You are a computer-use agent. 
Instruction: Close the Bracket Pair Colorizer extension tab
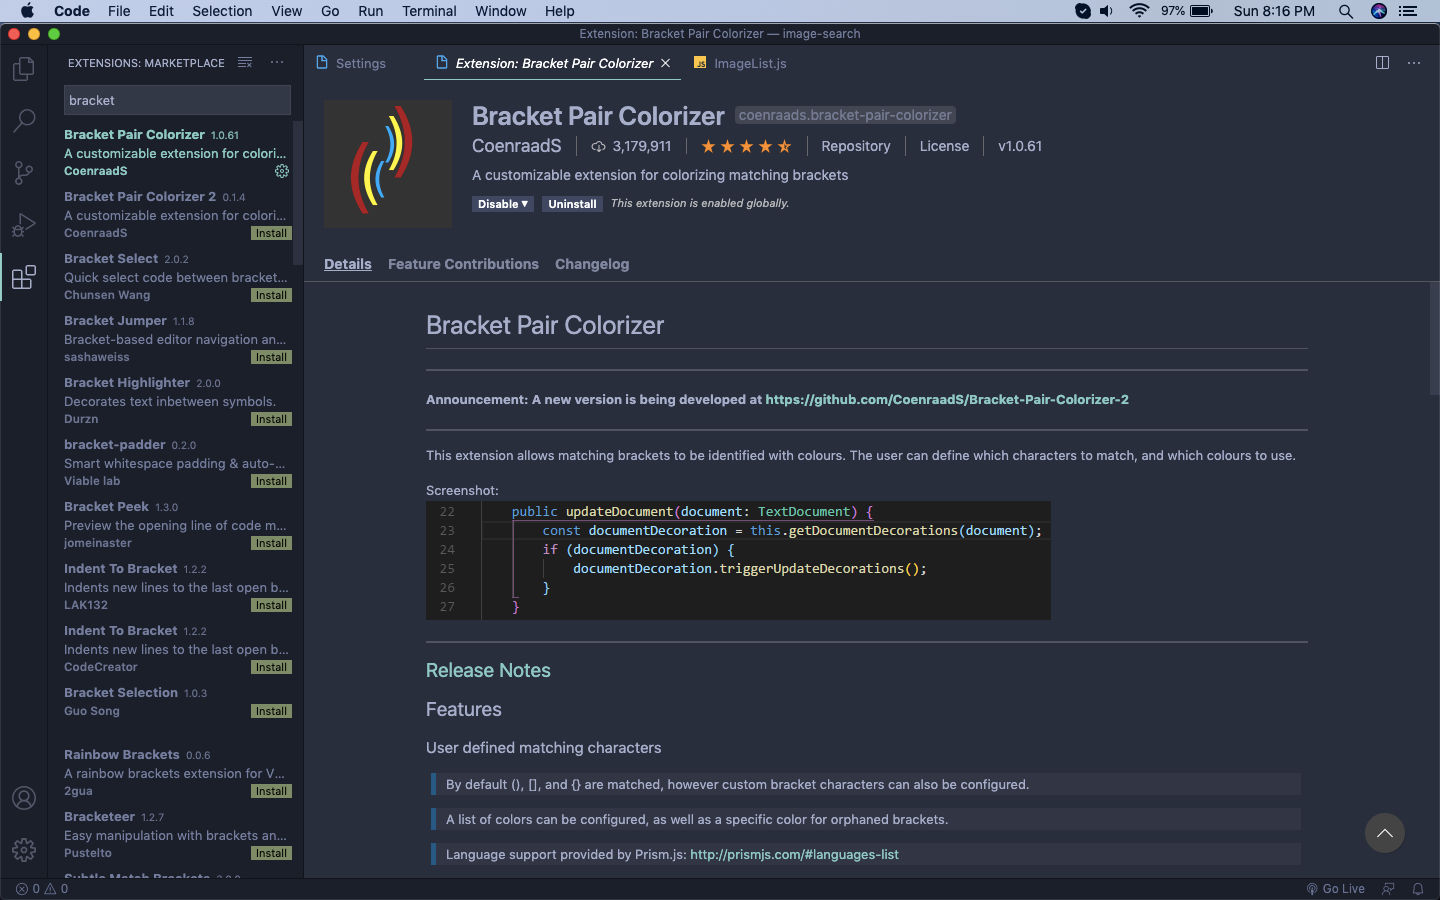pos(666,63)
